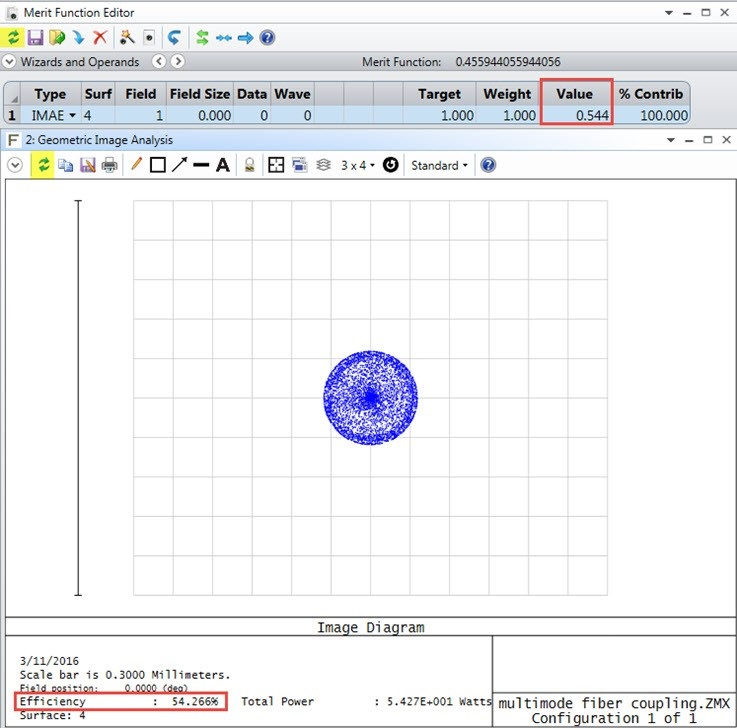Open the IMAE operand type dropdown

click(x=72, y=116)
